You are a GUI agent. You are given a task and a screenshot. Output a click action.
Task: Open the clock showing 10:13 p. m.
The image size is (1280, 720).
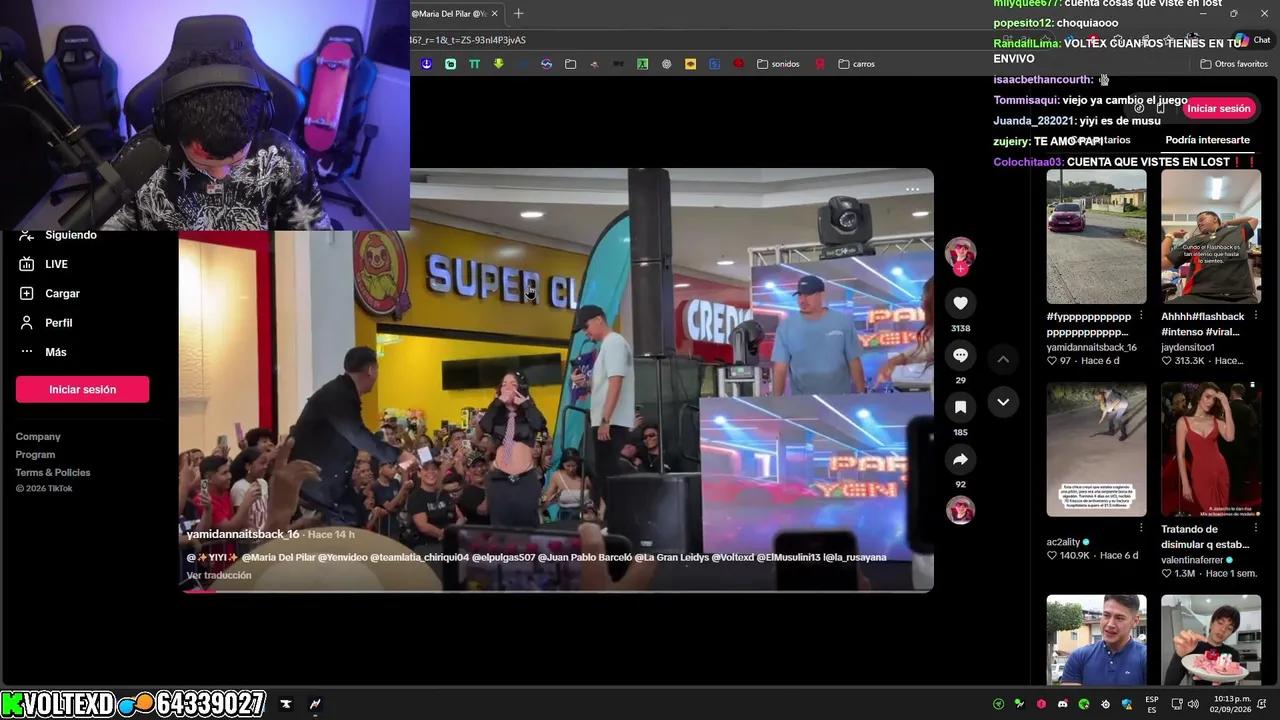[1232, 704]
